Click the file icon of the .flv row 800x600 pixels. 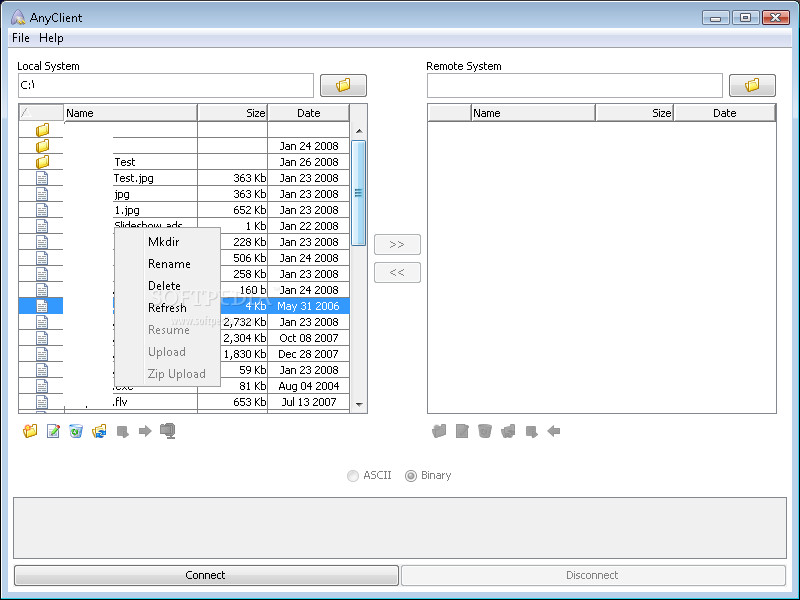point(42,402)
